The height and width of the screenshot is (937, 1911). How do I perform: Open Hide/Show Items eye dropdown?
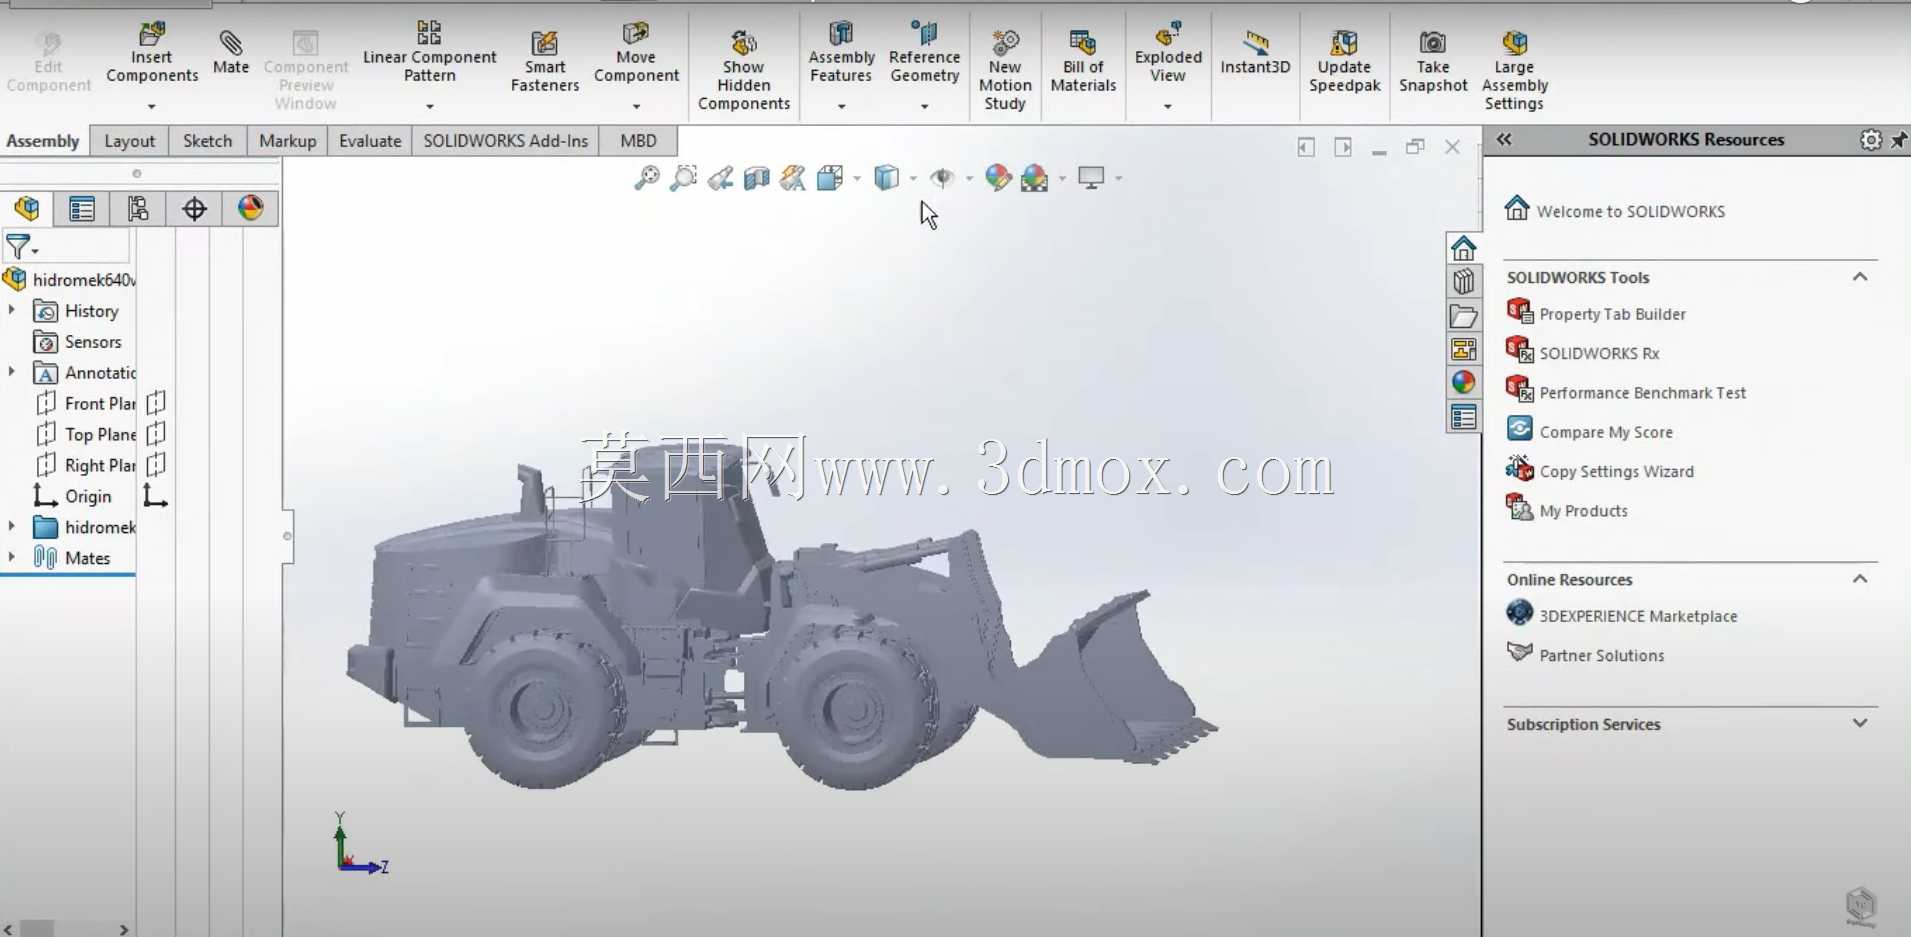[x=969, y=179]
